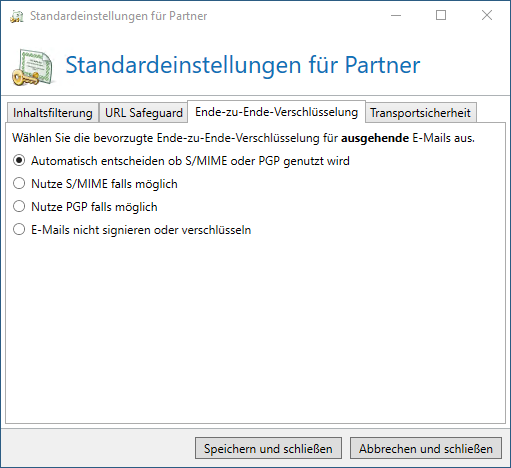
Task: Click the instruction text about ausgehende E-Mails
Action: click(x=243, y=138)
